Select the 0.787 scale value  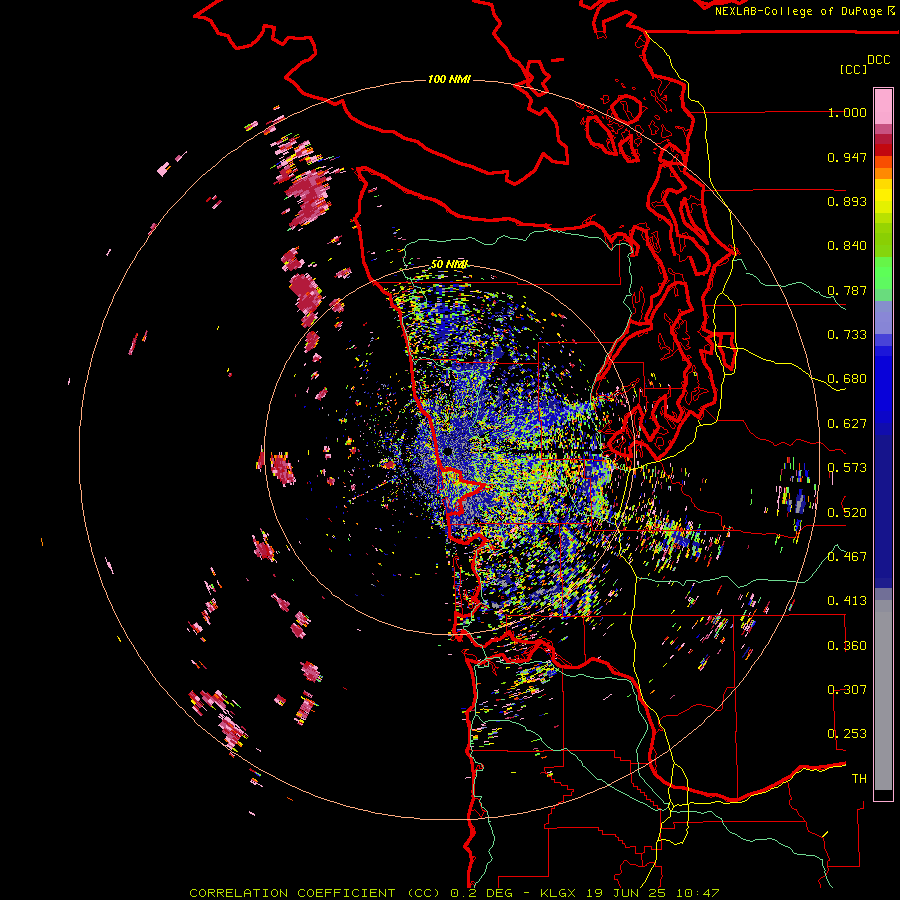(x=847, y=290)
